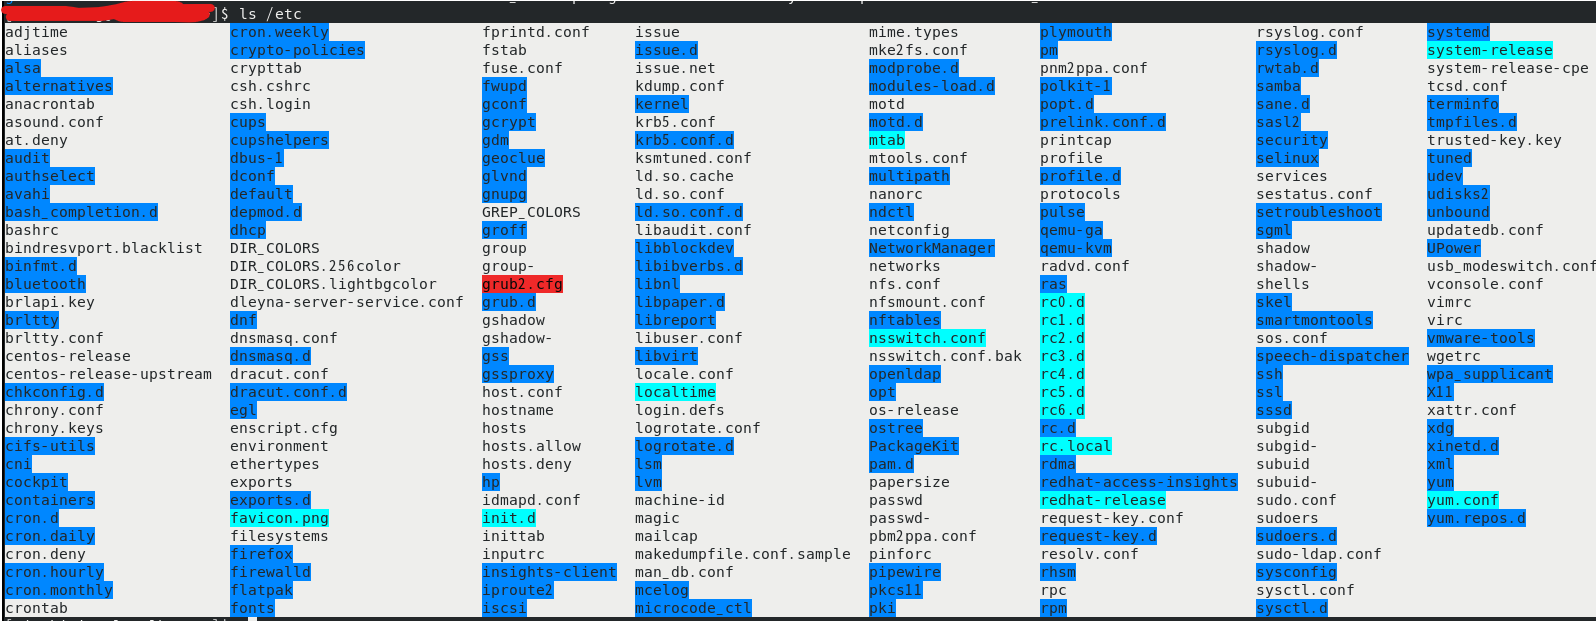This screenshot has width=1596, height=621.
Task: Select the nftables directory
Action: click(905, 320)
